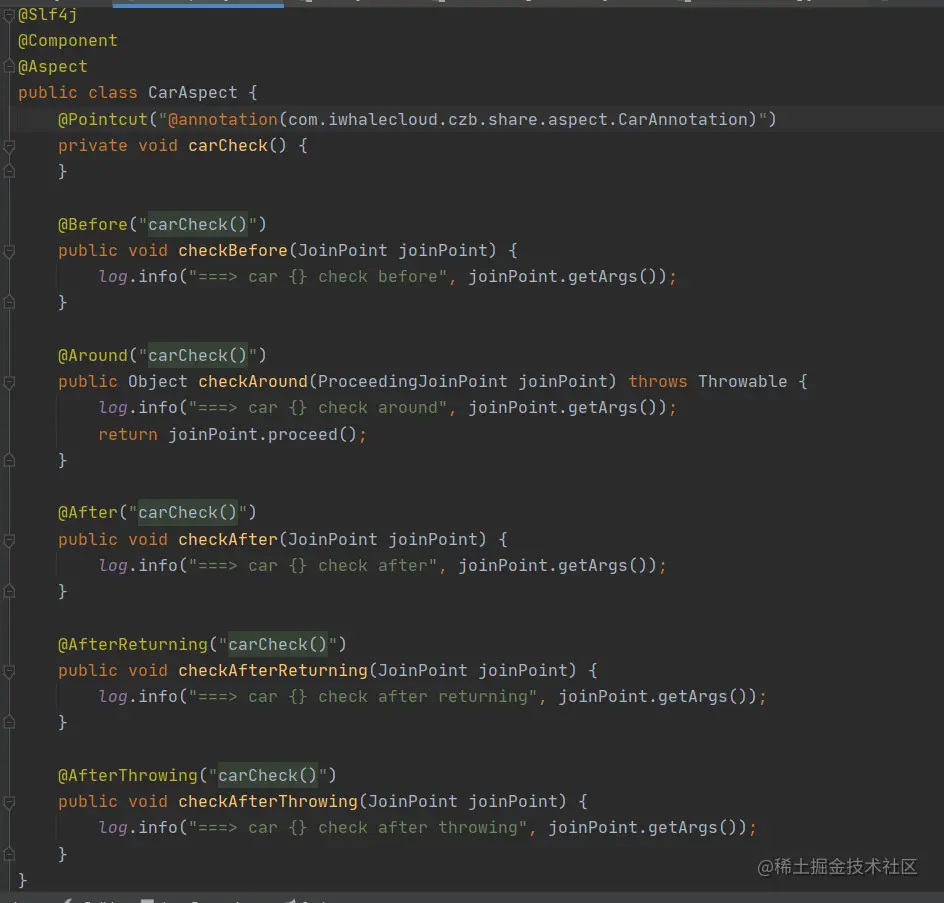
Task: Click the "check after throwing" log string
Action: coord(358,828)
